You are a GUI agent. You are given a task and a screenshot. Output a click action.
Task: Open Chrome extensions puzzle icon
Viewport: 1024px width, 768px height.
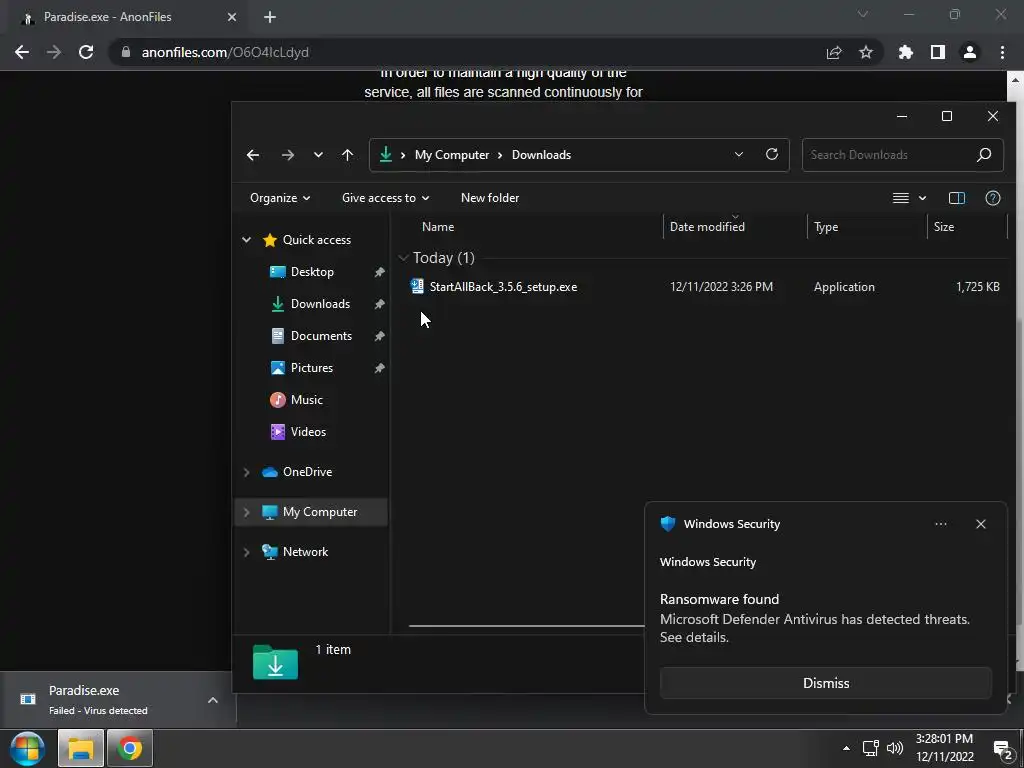905,52
